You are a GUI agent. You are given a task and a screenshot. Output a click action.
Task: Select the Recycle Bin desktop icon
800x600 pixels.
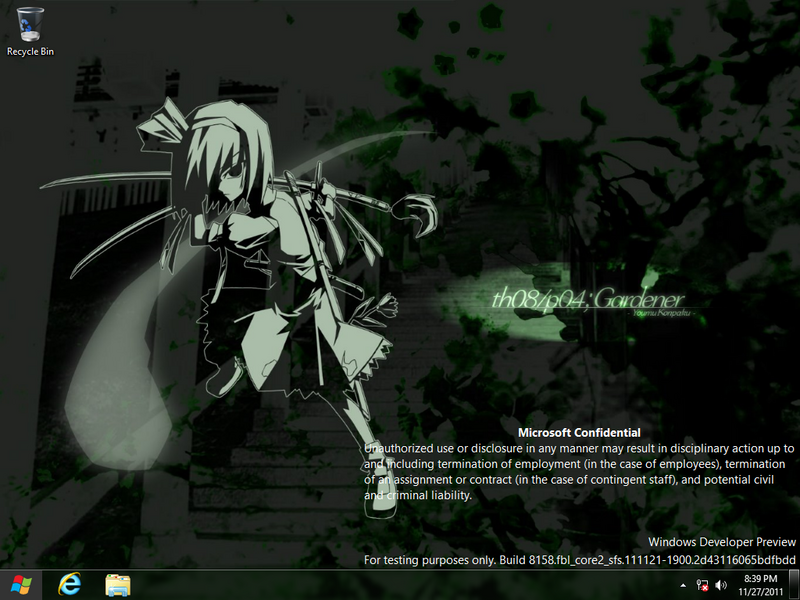click(30, 31)
